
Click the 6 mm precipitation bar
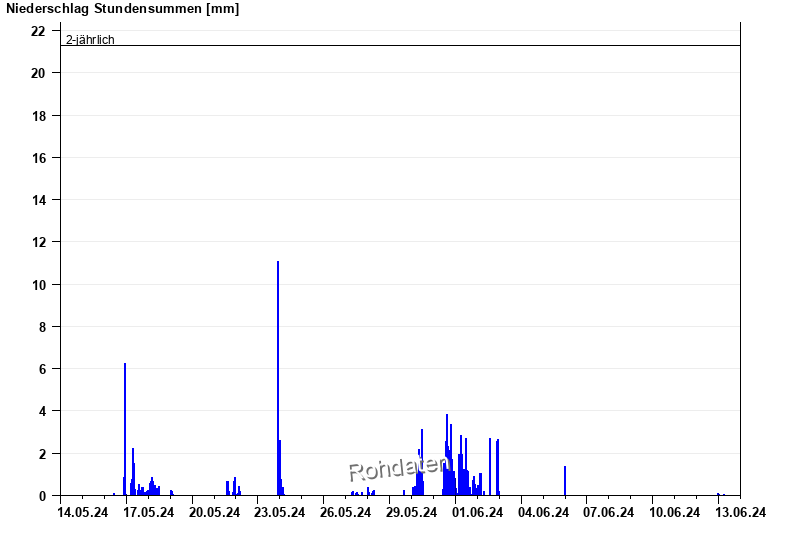[x=125, y=428]
